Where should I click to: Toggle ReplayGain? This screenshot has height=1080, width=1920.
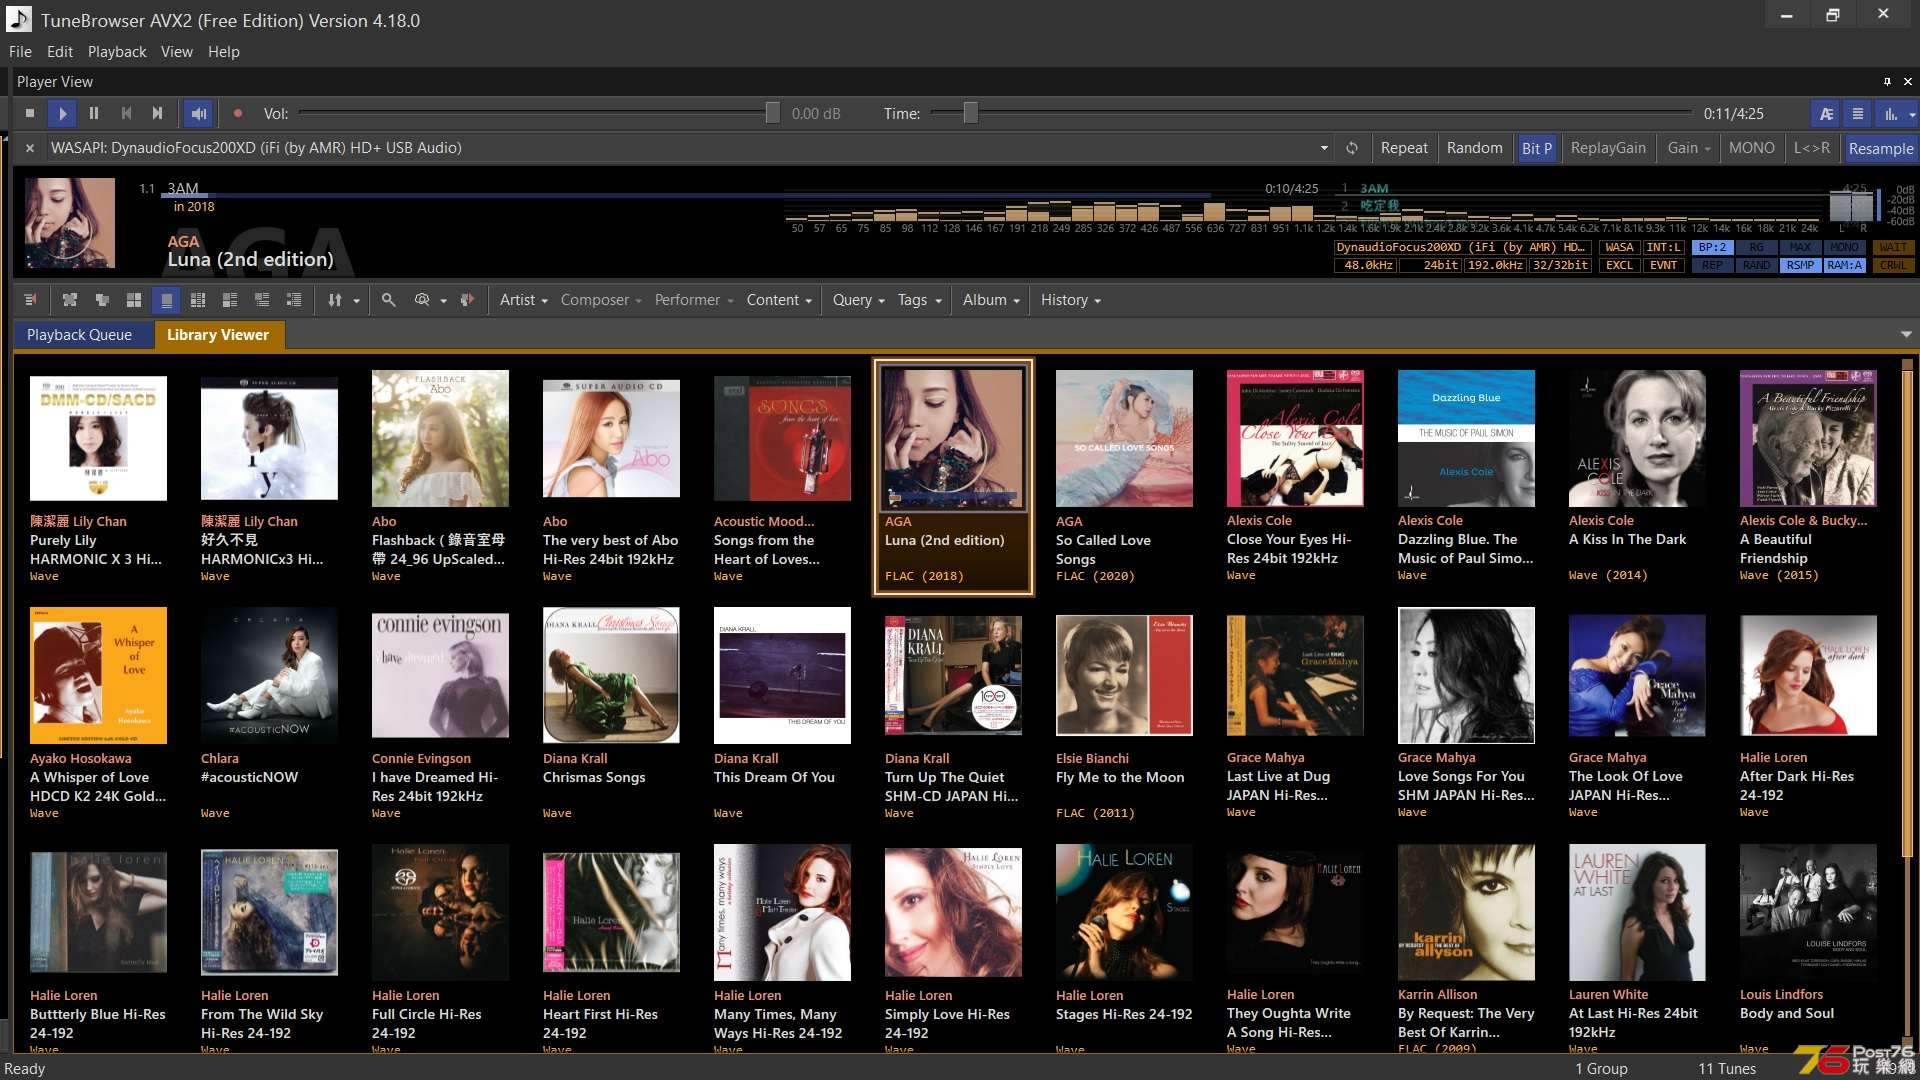coord(1607,148)
